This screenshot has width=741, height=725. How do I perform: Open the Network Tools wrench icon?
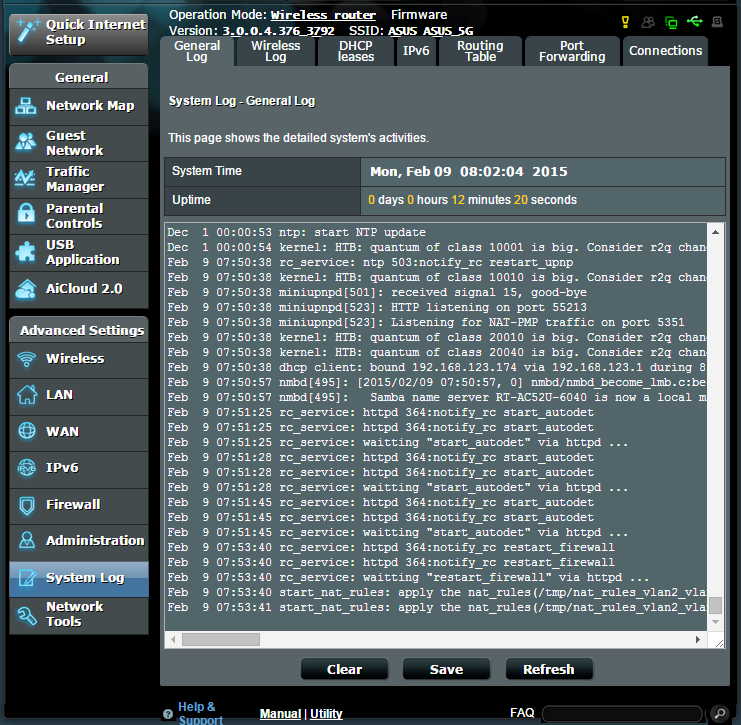coord(26,615)
